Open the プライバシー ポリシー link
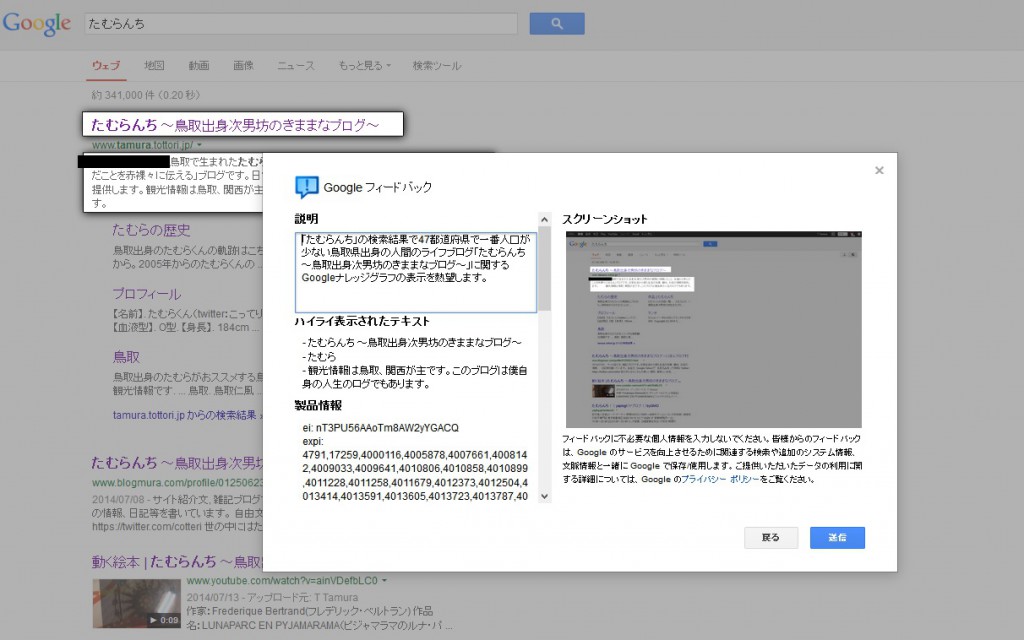The width and height of the screenshot is (1024, 640). coord(720,479)
